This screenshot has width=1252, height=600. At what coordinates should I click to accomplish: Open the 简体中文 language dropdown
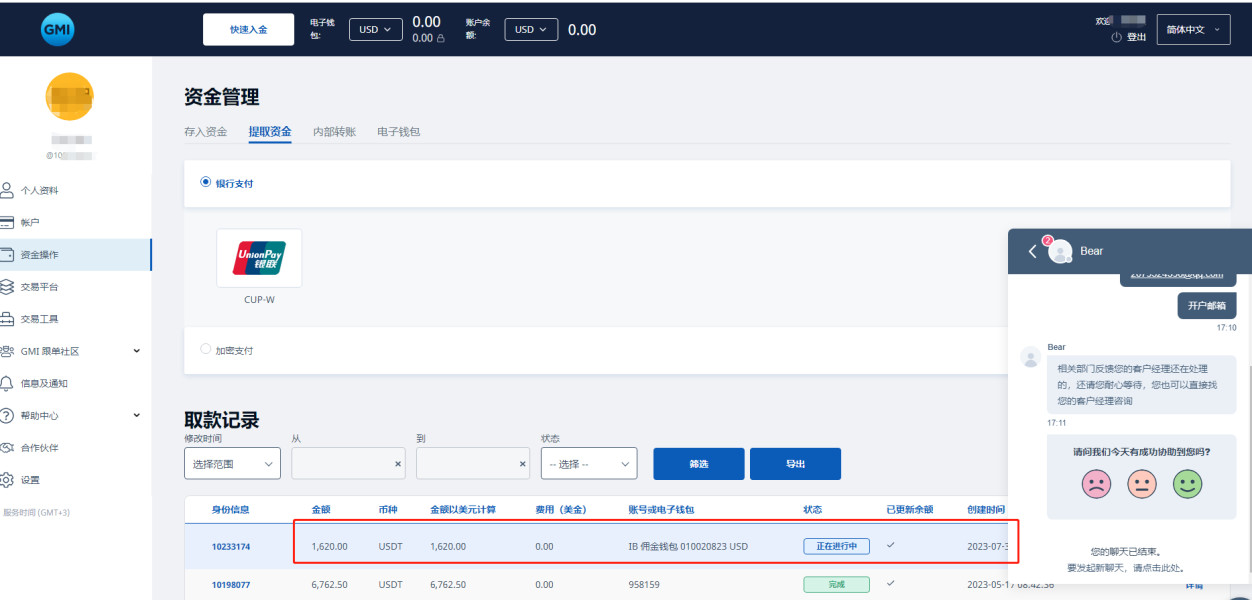(1192, 30)
